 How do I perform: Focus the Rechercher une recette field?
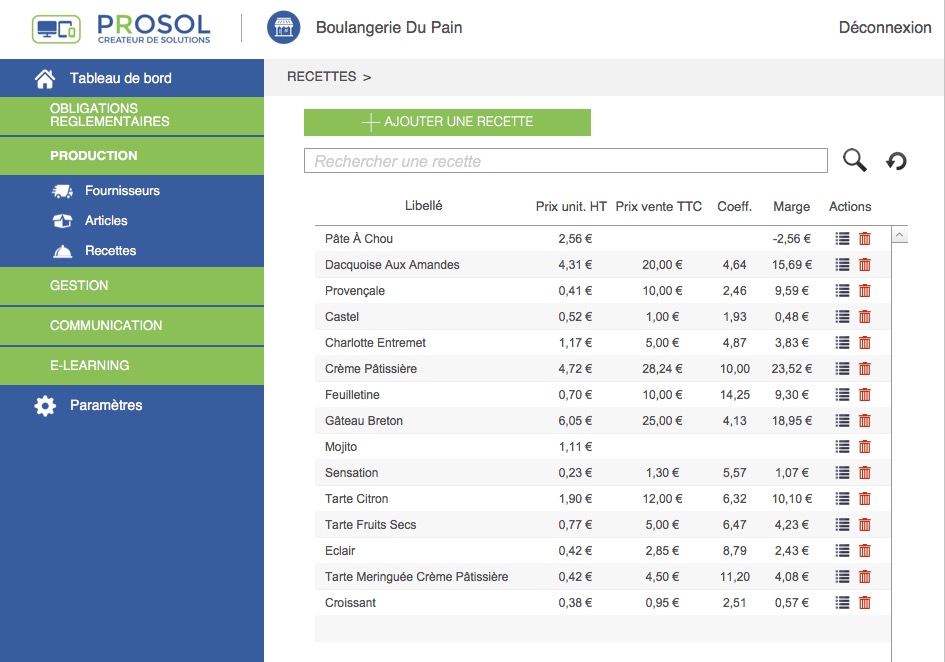pos(565,161)
